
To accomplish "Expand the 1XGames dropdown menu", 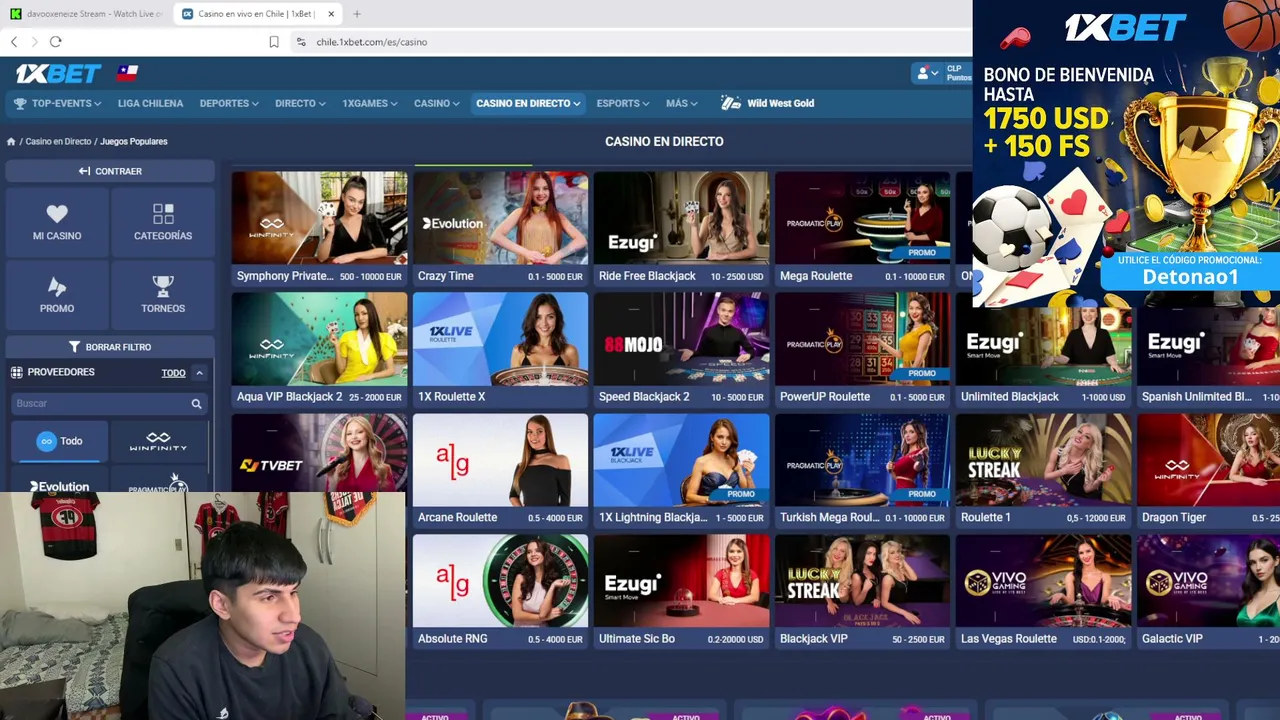I will coord(370,103).
